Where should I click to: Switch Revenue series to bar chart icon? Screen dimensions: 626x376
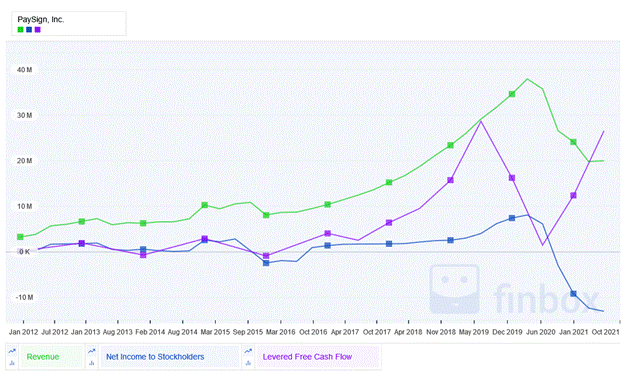(12, 362)
